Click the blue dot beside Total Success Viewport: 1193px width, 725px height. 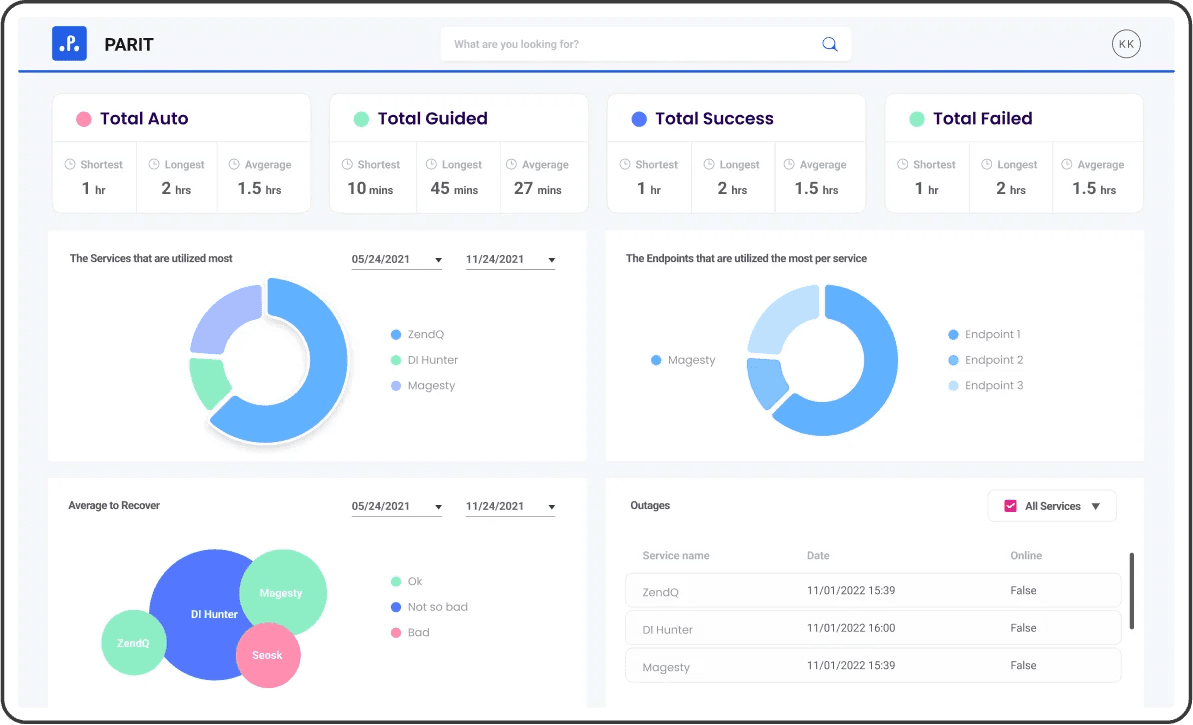639,119
